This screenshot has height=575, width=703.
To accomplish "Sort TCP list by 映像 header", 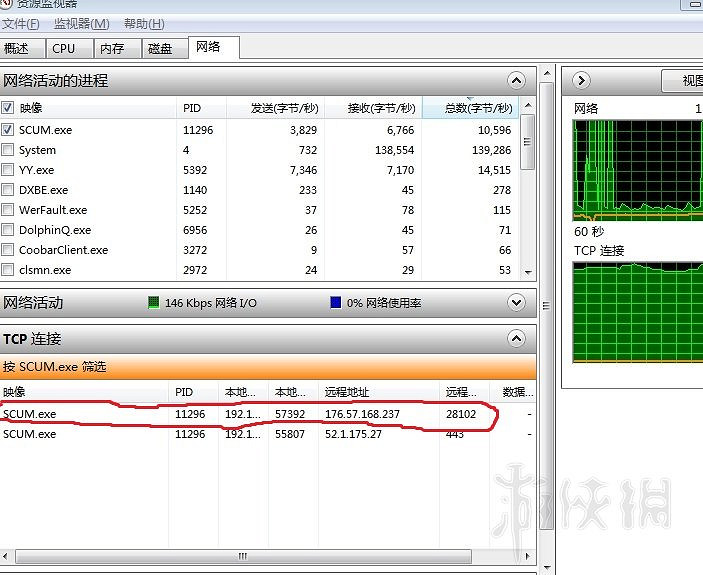I will (x=84, y=392).
